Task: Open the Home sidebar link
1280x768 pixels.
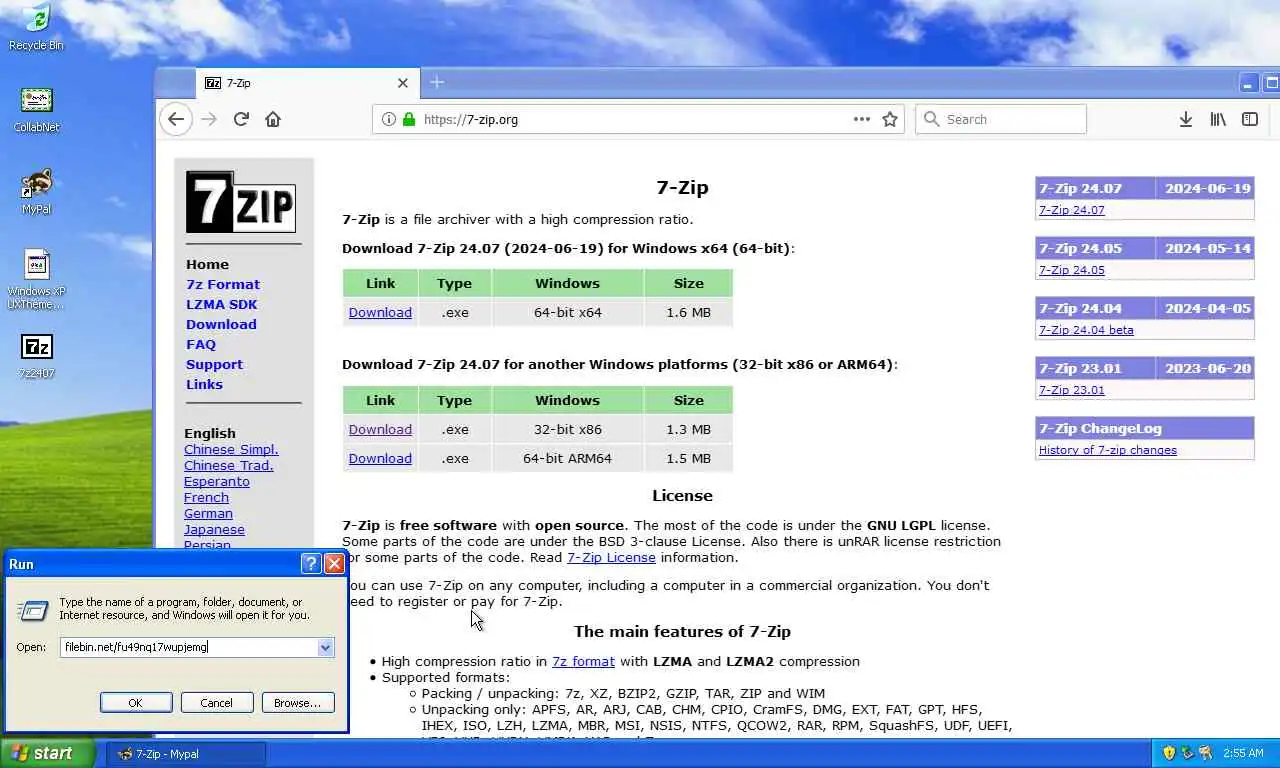Action: point(207,265)
